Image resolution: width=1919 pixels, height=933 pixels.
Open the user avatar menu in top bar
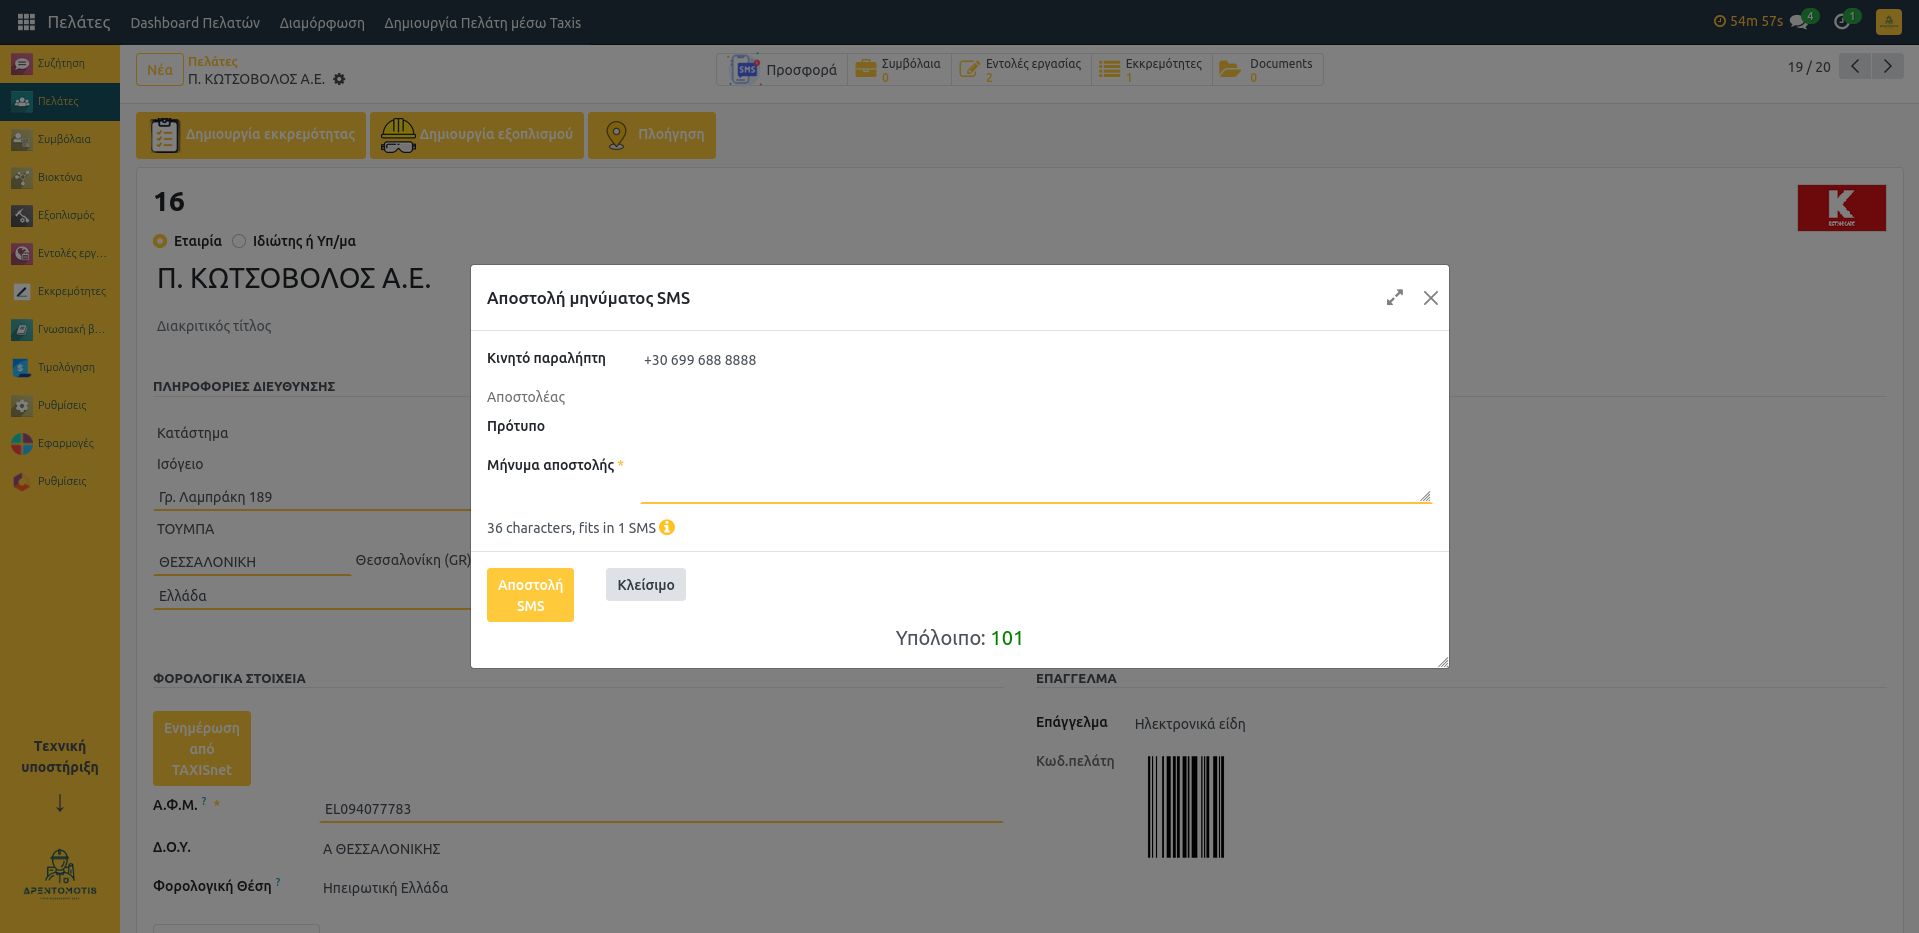[x=1888, y=22]
